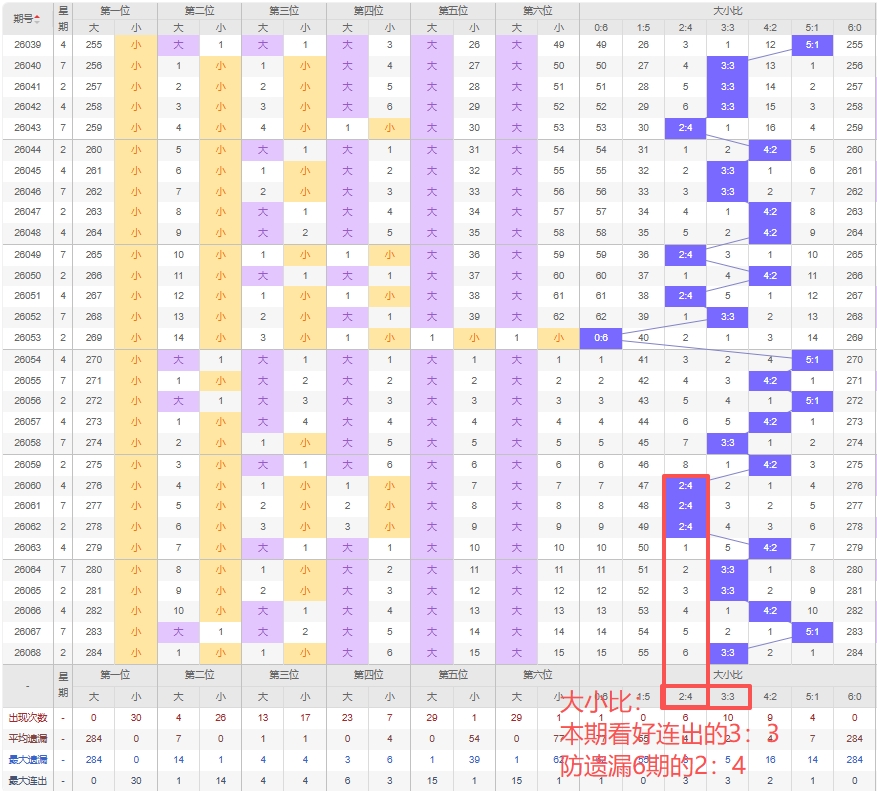This screenshot has height=791, width=877.
Task: Click period number 26064
Action: (x=28, y=569)
